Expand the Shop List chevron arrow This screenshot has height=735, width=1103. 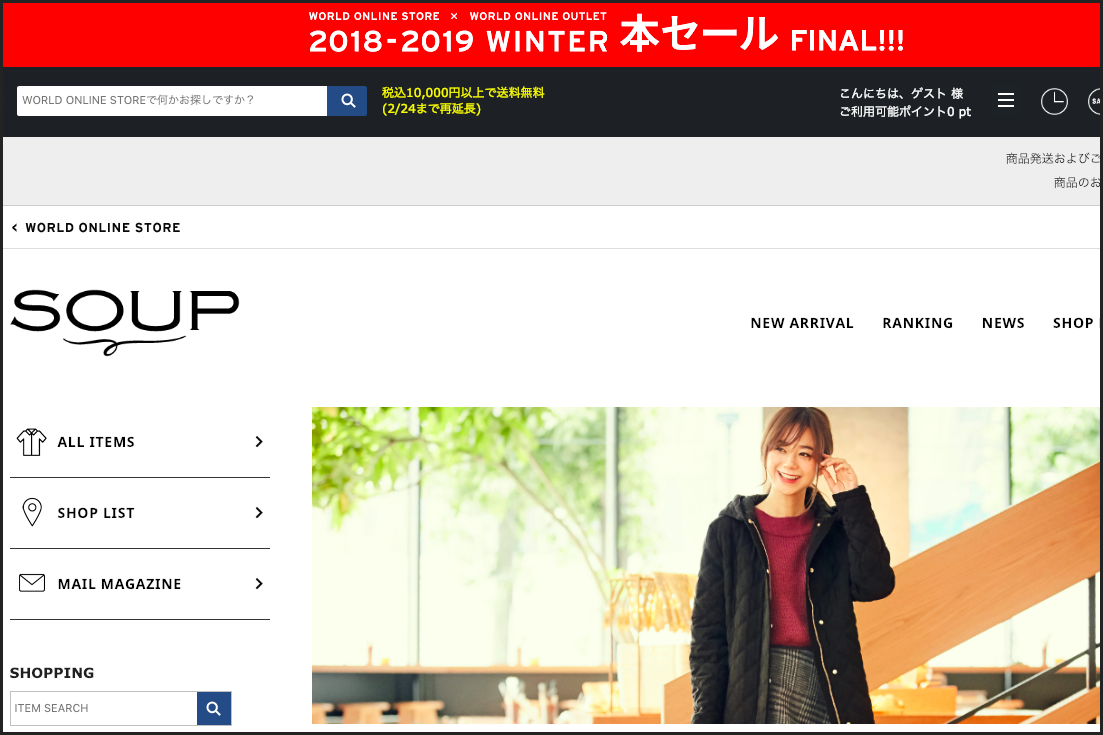(259, 513)
